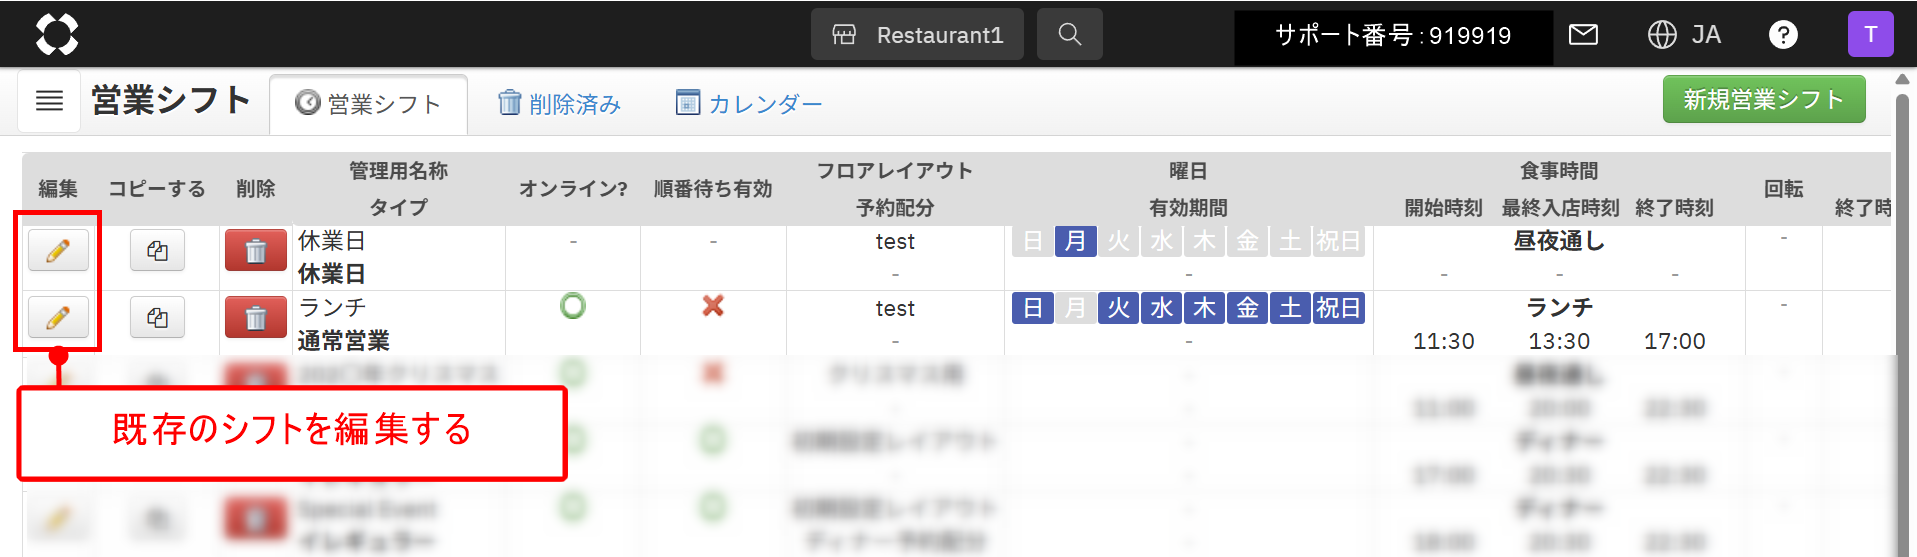
Task: Switch to the 削除済み tab
Action: (560, 103)
